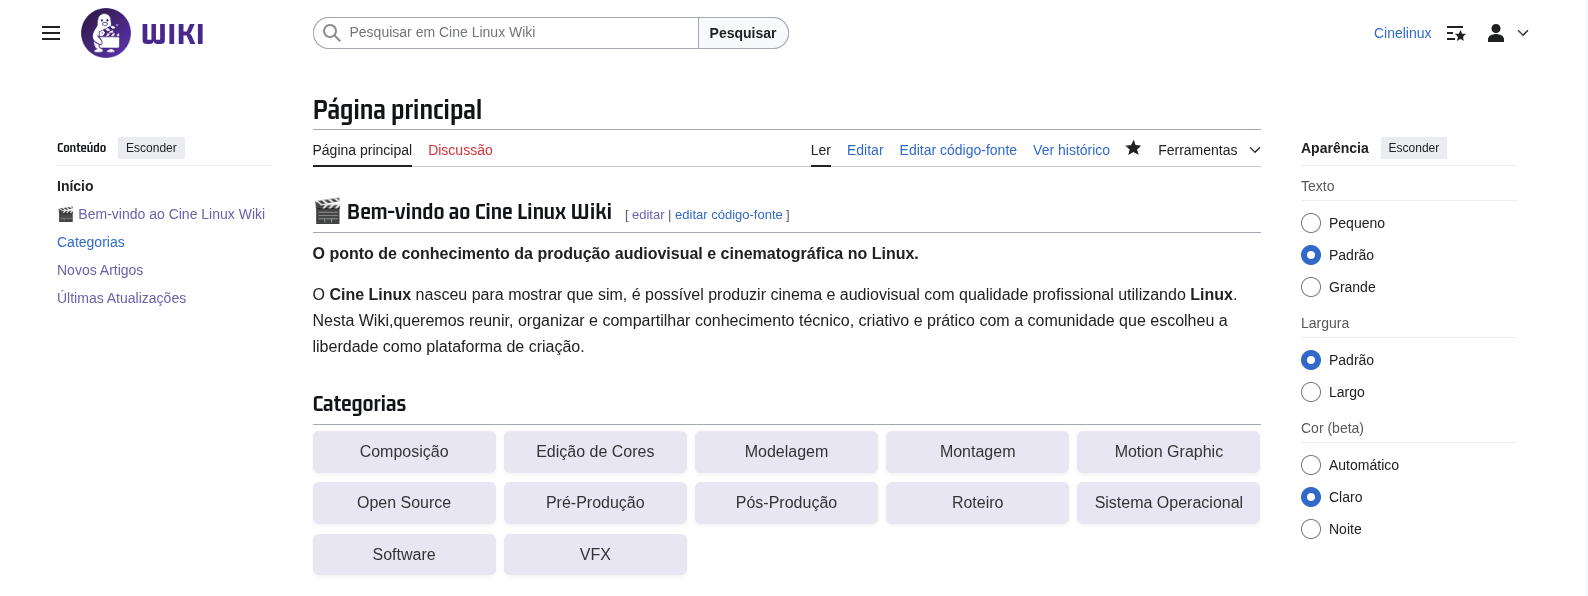Open the watchlist icon
Viewport: 1588px width, 596px height.
pyautogui.click(x=1456, y=33)
